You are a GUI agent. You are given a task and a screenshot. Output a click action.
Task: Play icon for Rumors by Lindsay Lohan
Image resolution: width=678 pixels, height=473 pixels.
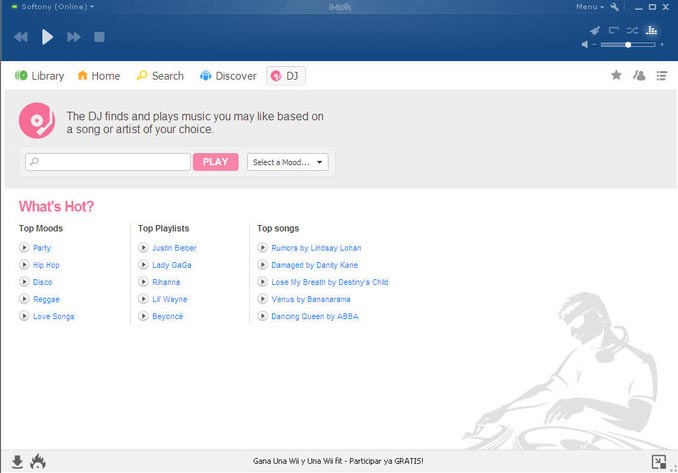tap(262, 247)
